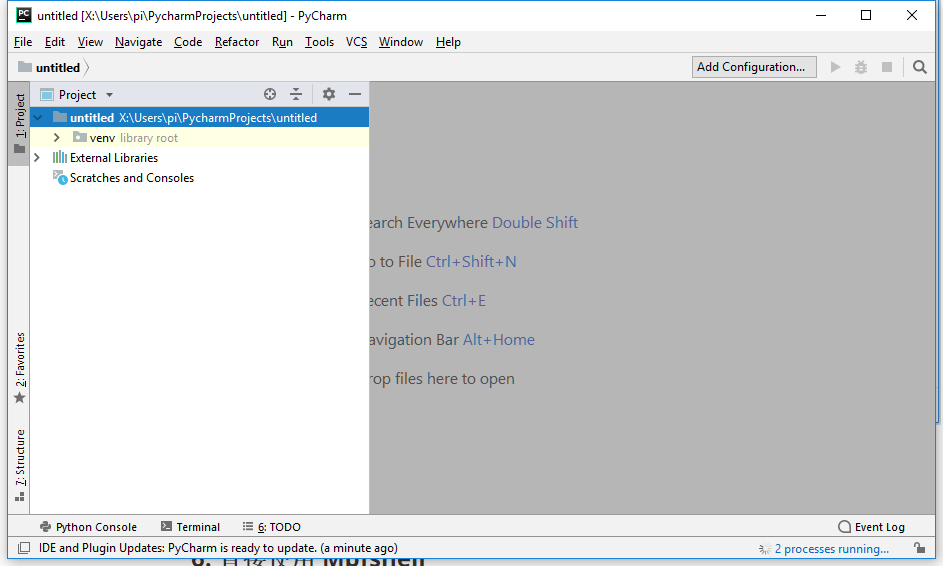943x566 pixels.
Task: Toggle the 2: Favorites side panel
Action: click(19, 367)
